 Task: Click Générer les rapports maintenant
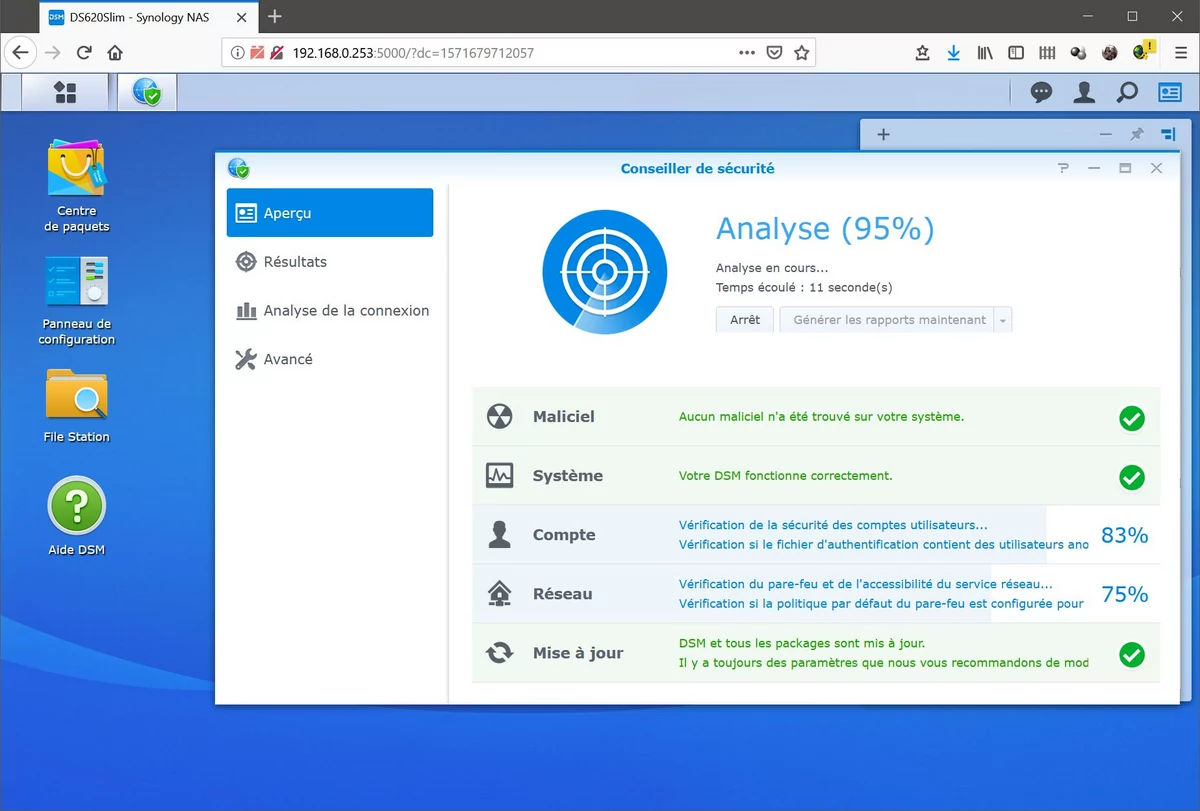889,320
